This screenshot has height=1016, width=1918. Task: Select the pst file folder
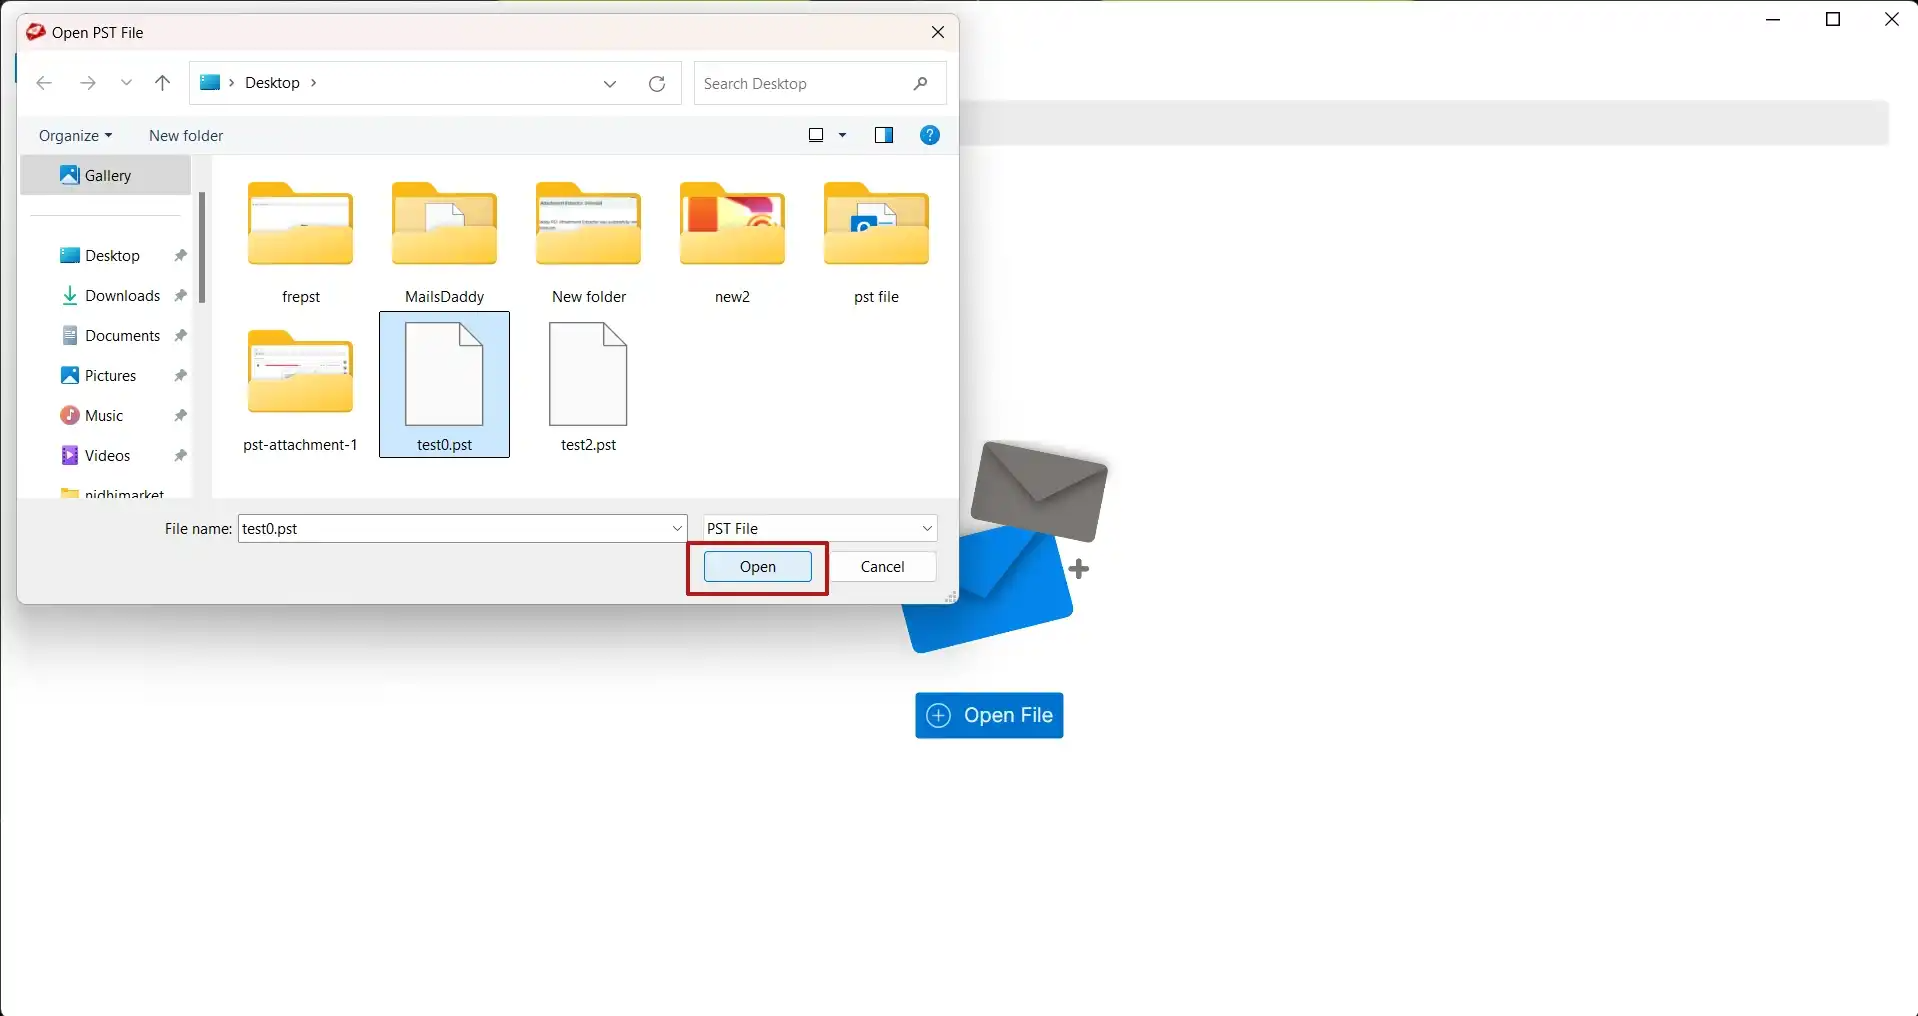(877, 241)
